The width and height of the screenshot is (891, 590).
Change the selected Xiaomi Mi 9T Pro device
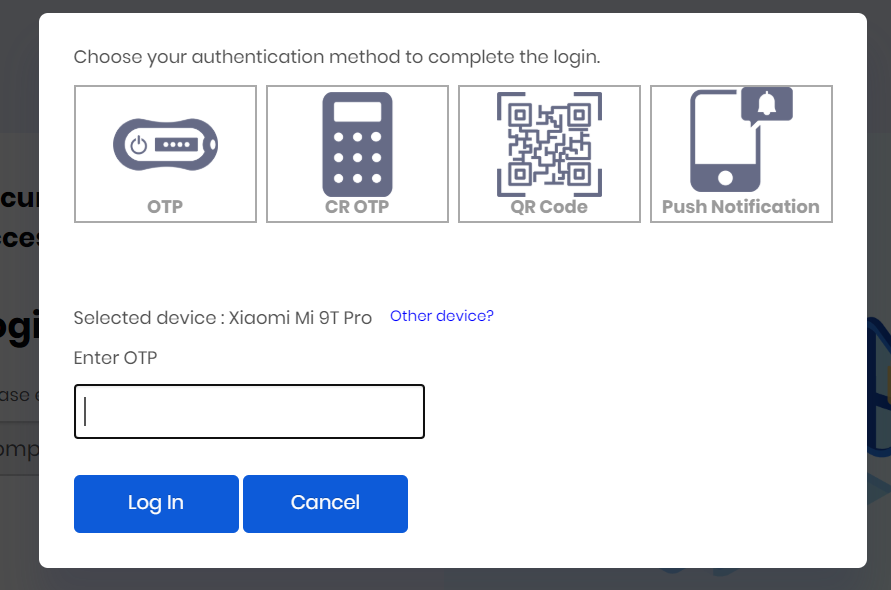click(441, 315)
